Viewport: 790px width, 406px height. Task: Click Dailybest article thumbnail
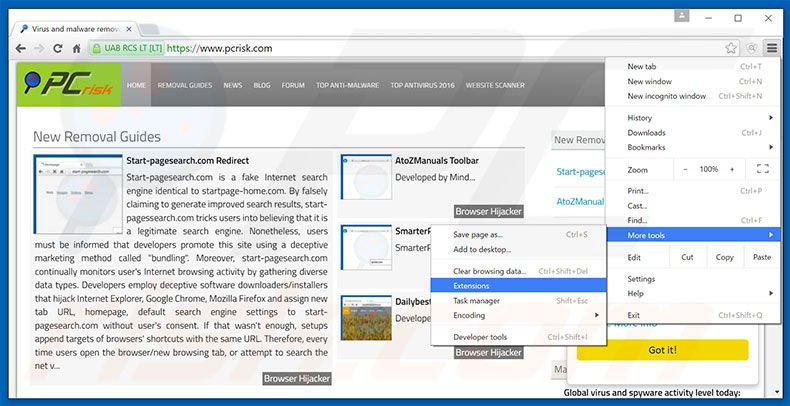(366, 318)
